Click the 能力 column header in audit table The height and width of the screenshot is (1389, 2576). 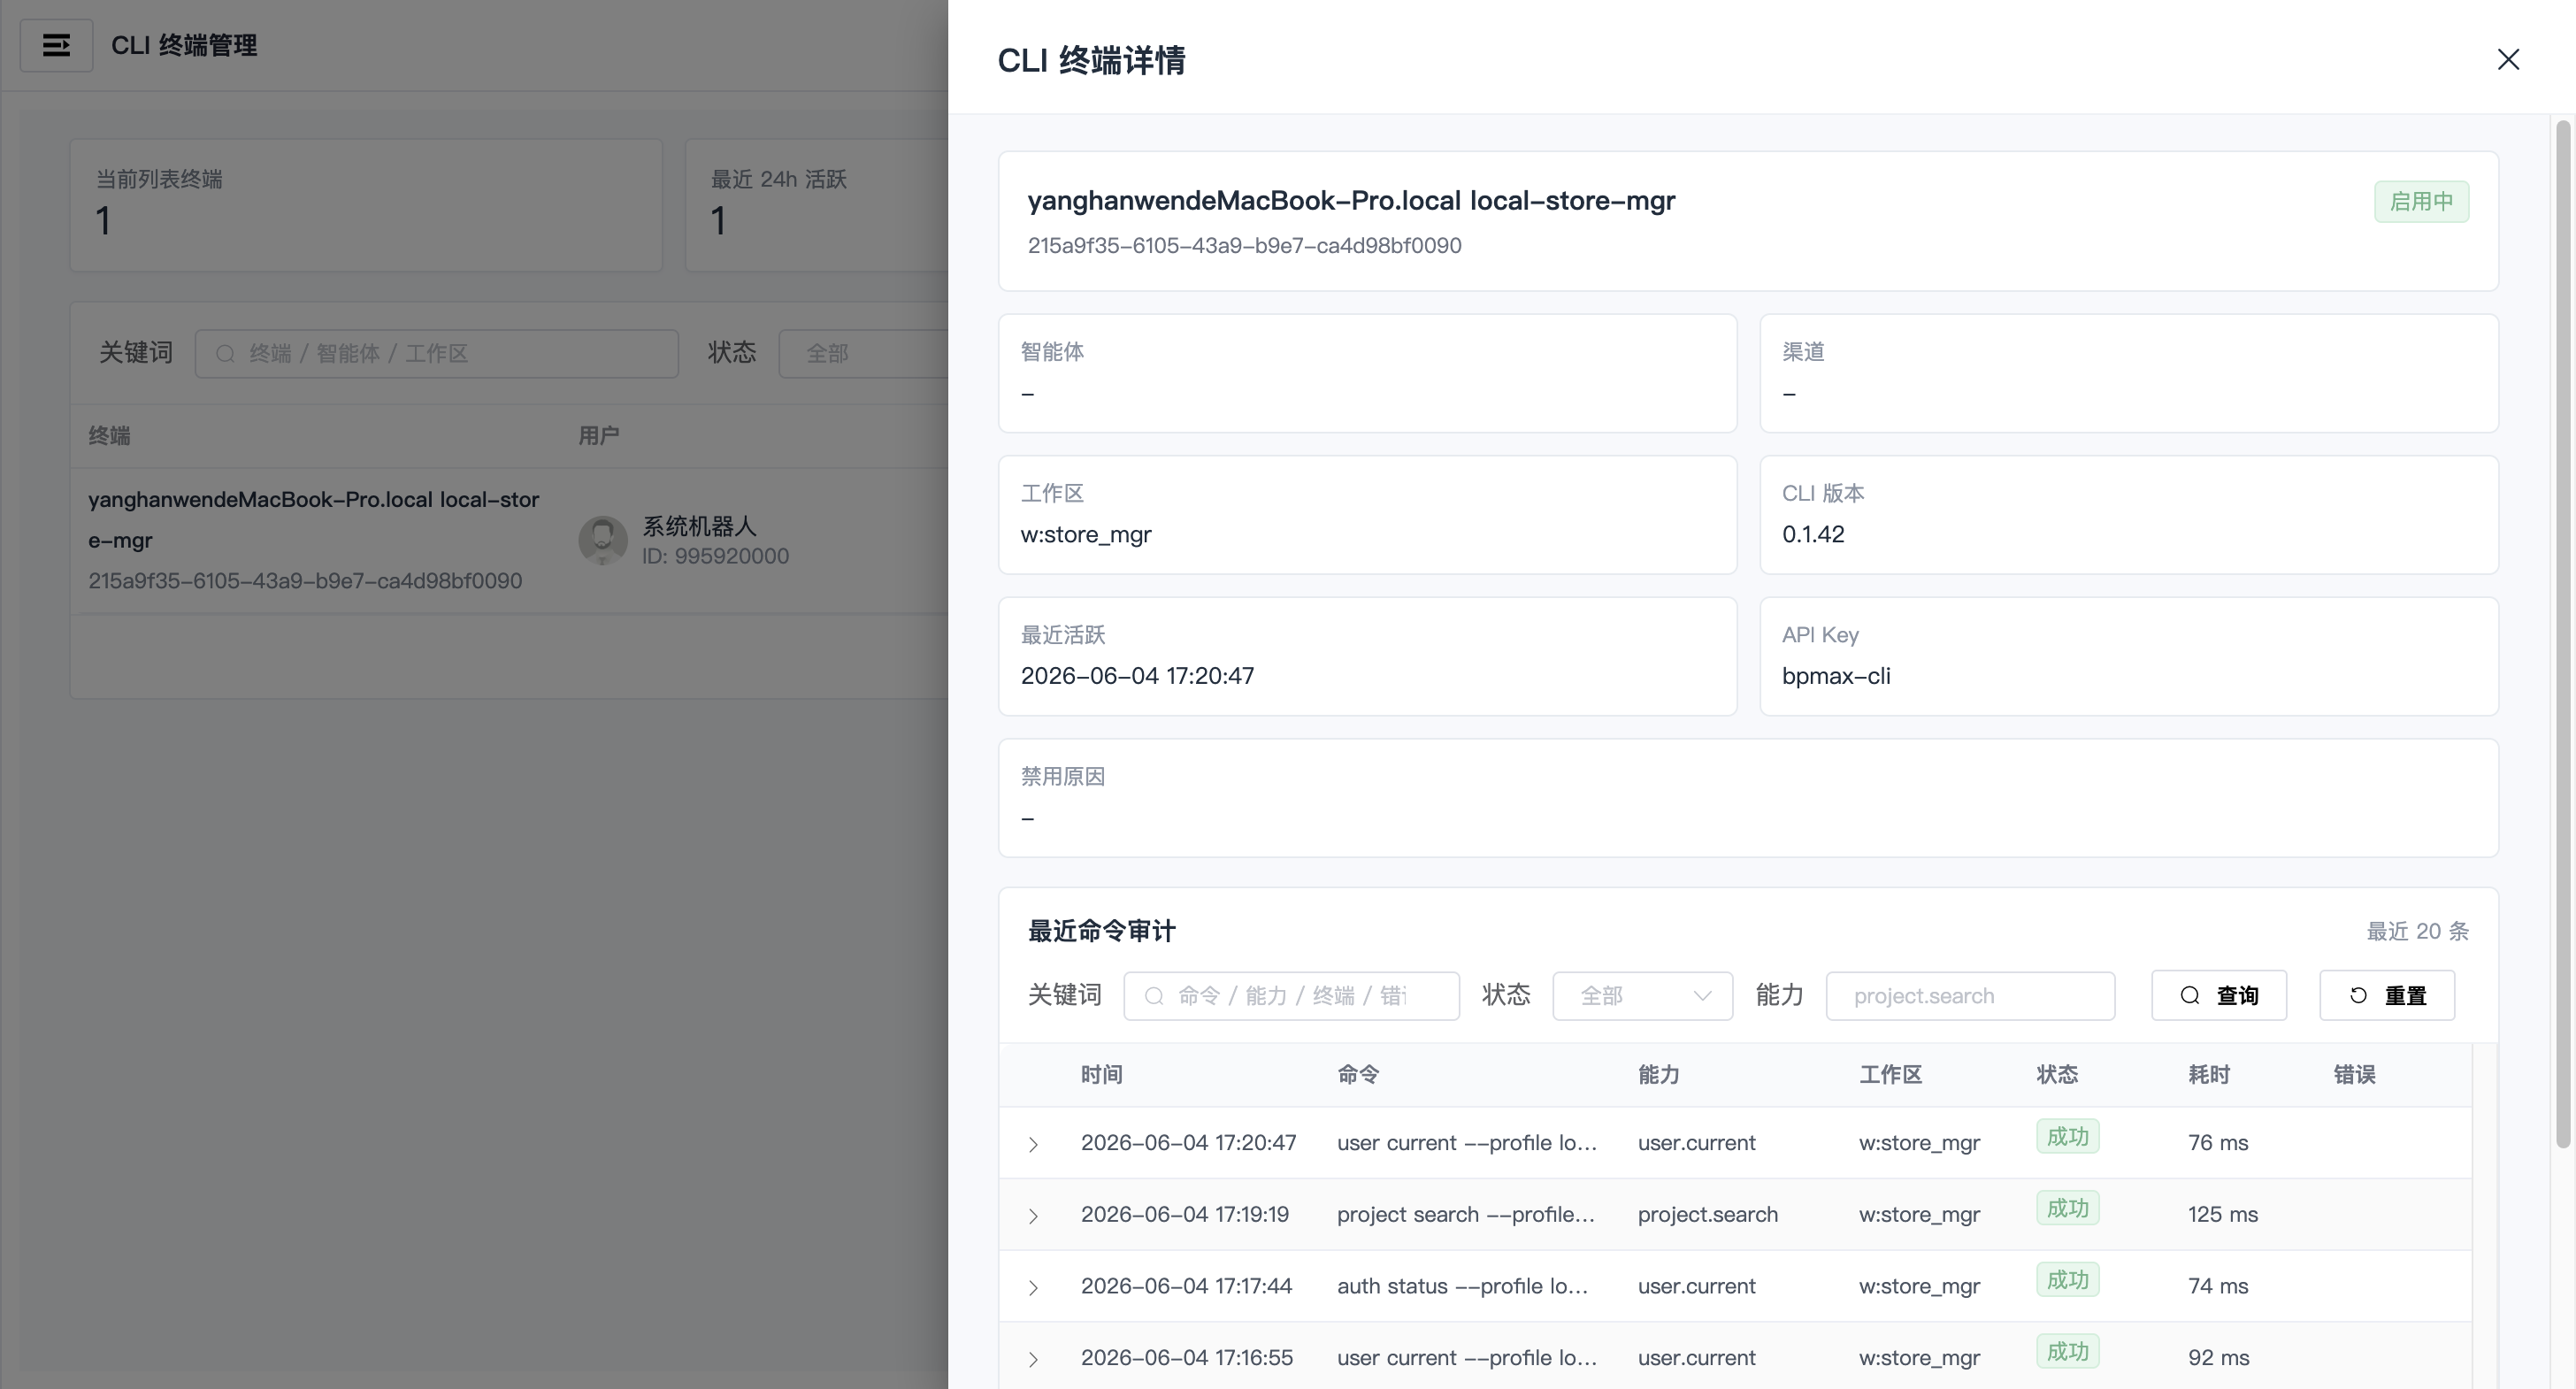(1658, 1075)
